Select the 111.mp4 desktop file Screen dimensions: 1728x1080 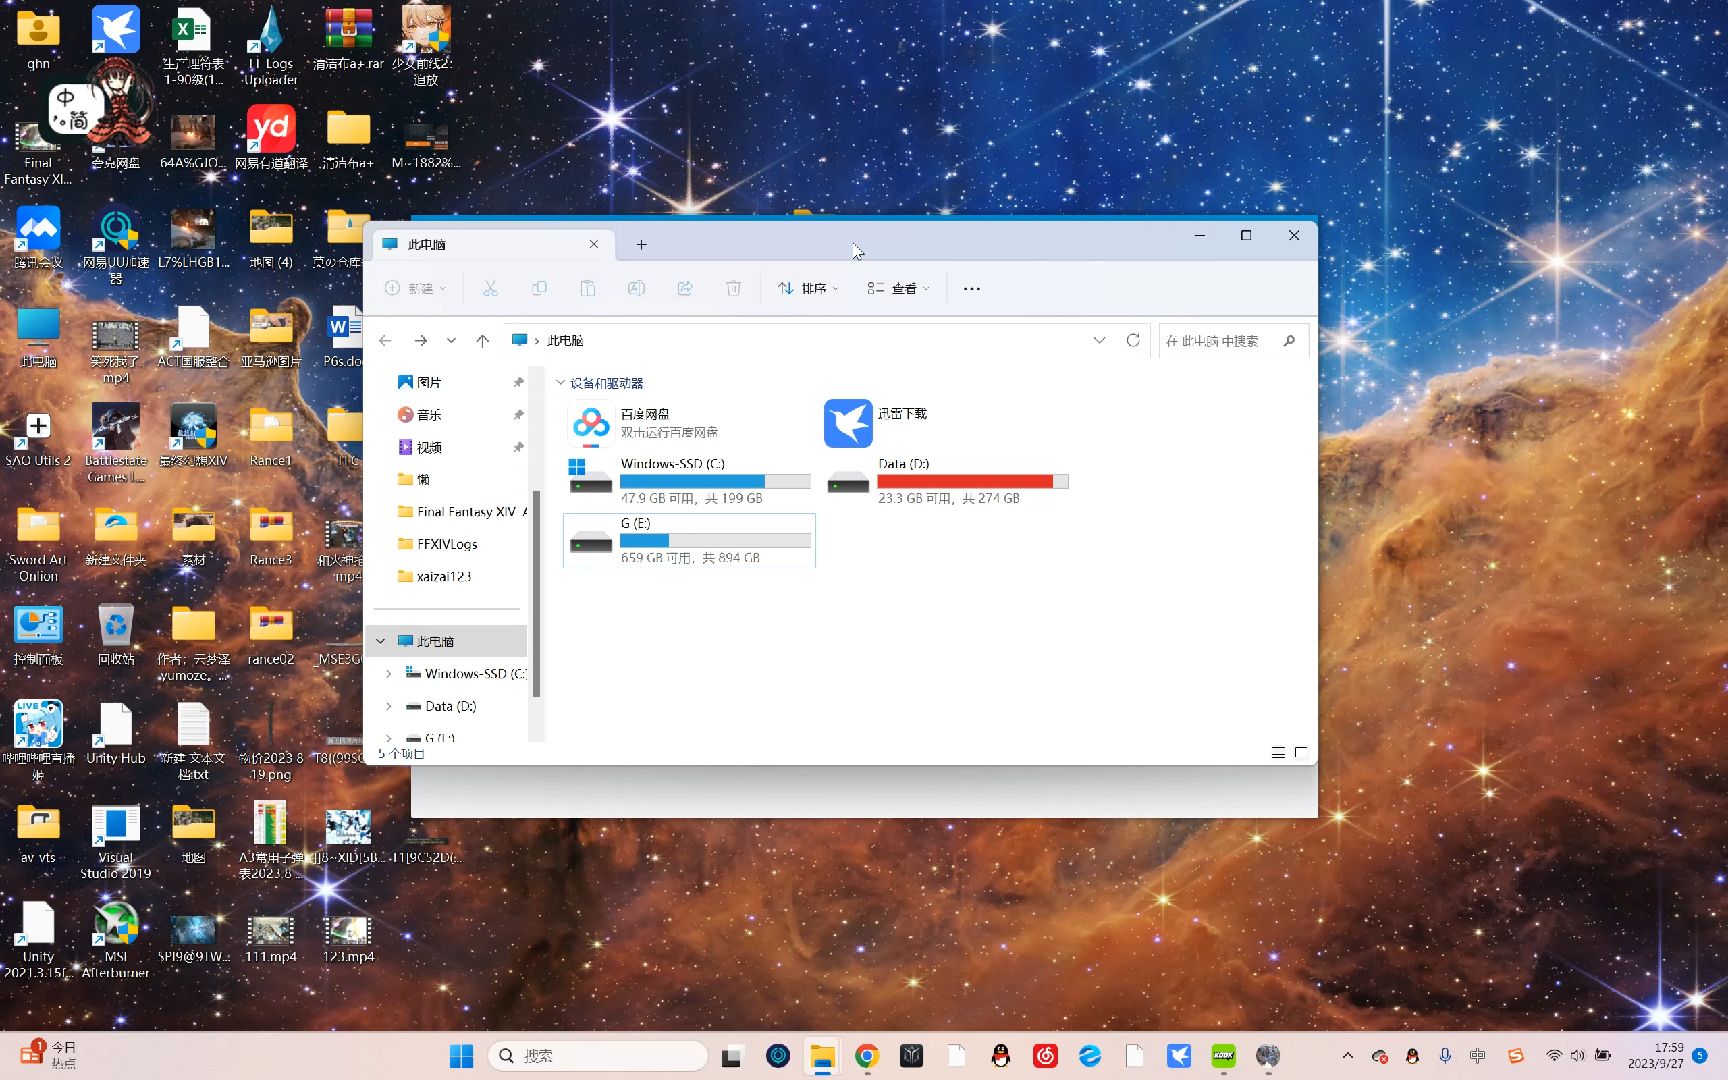tap(271, 940)
